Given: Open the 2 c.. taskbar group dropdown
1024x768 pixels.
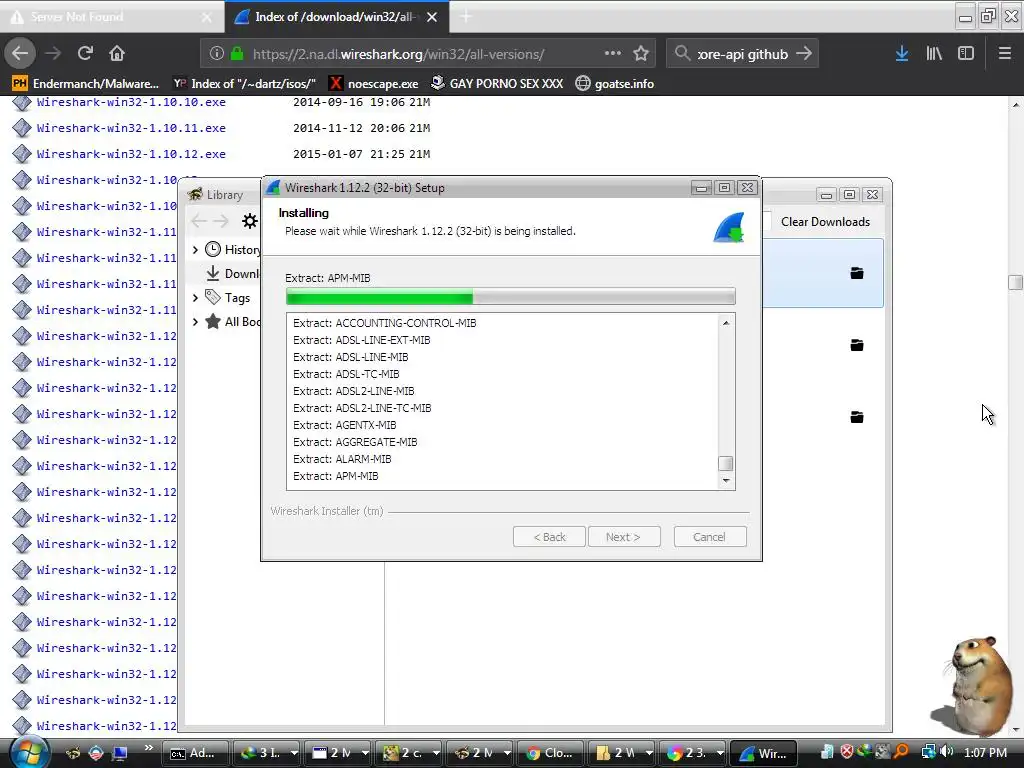Looking at the screenshot, I should coord(435,753).
